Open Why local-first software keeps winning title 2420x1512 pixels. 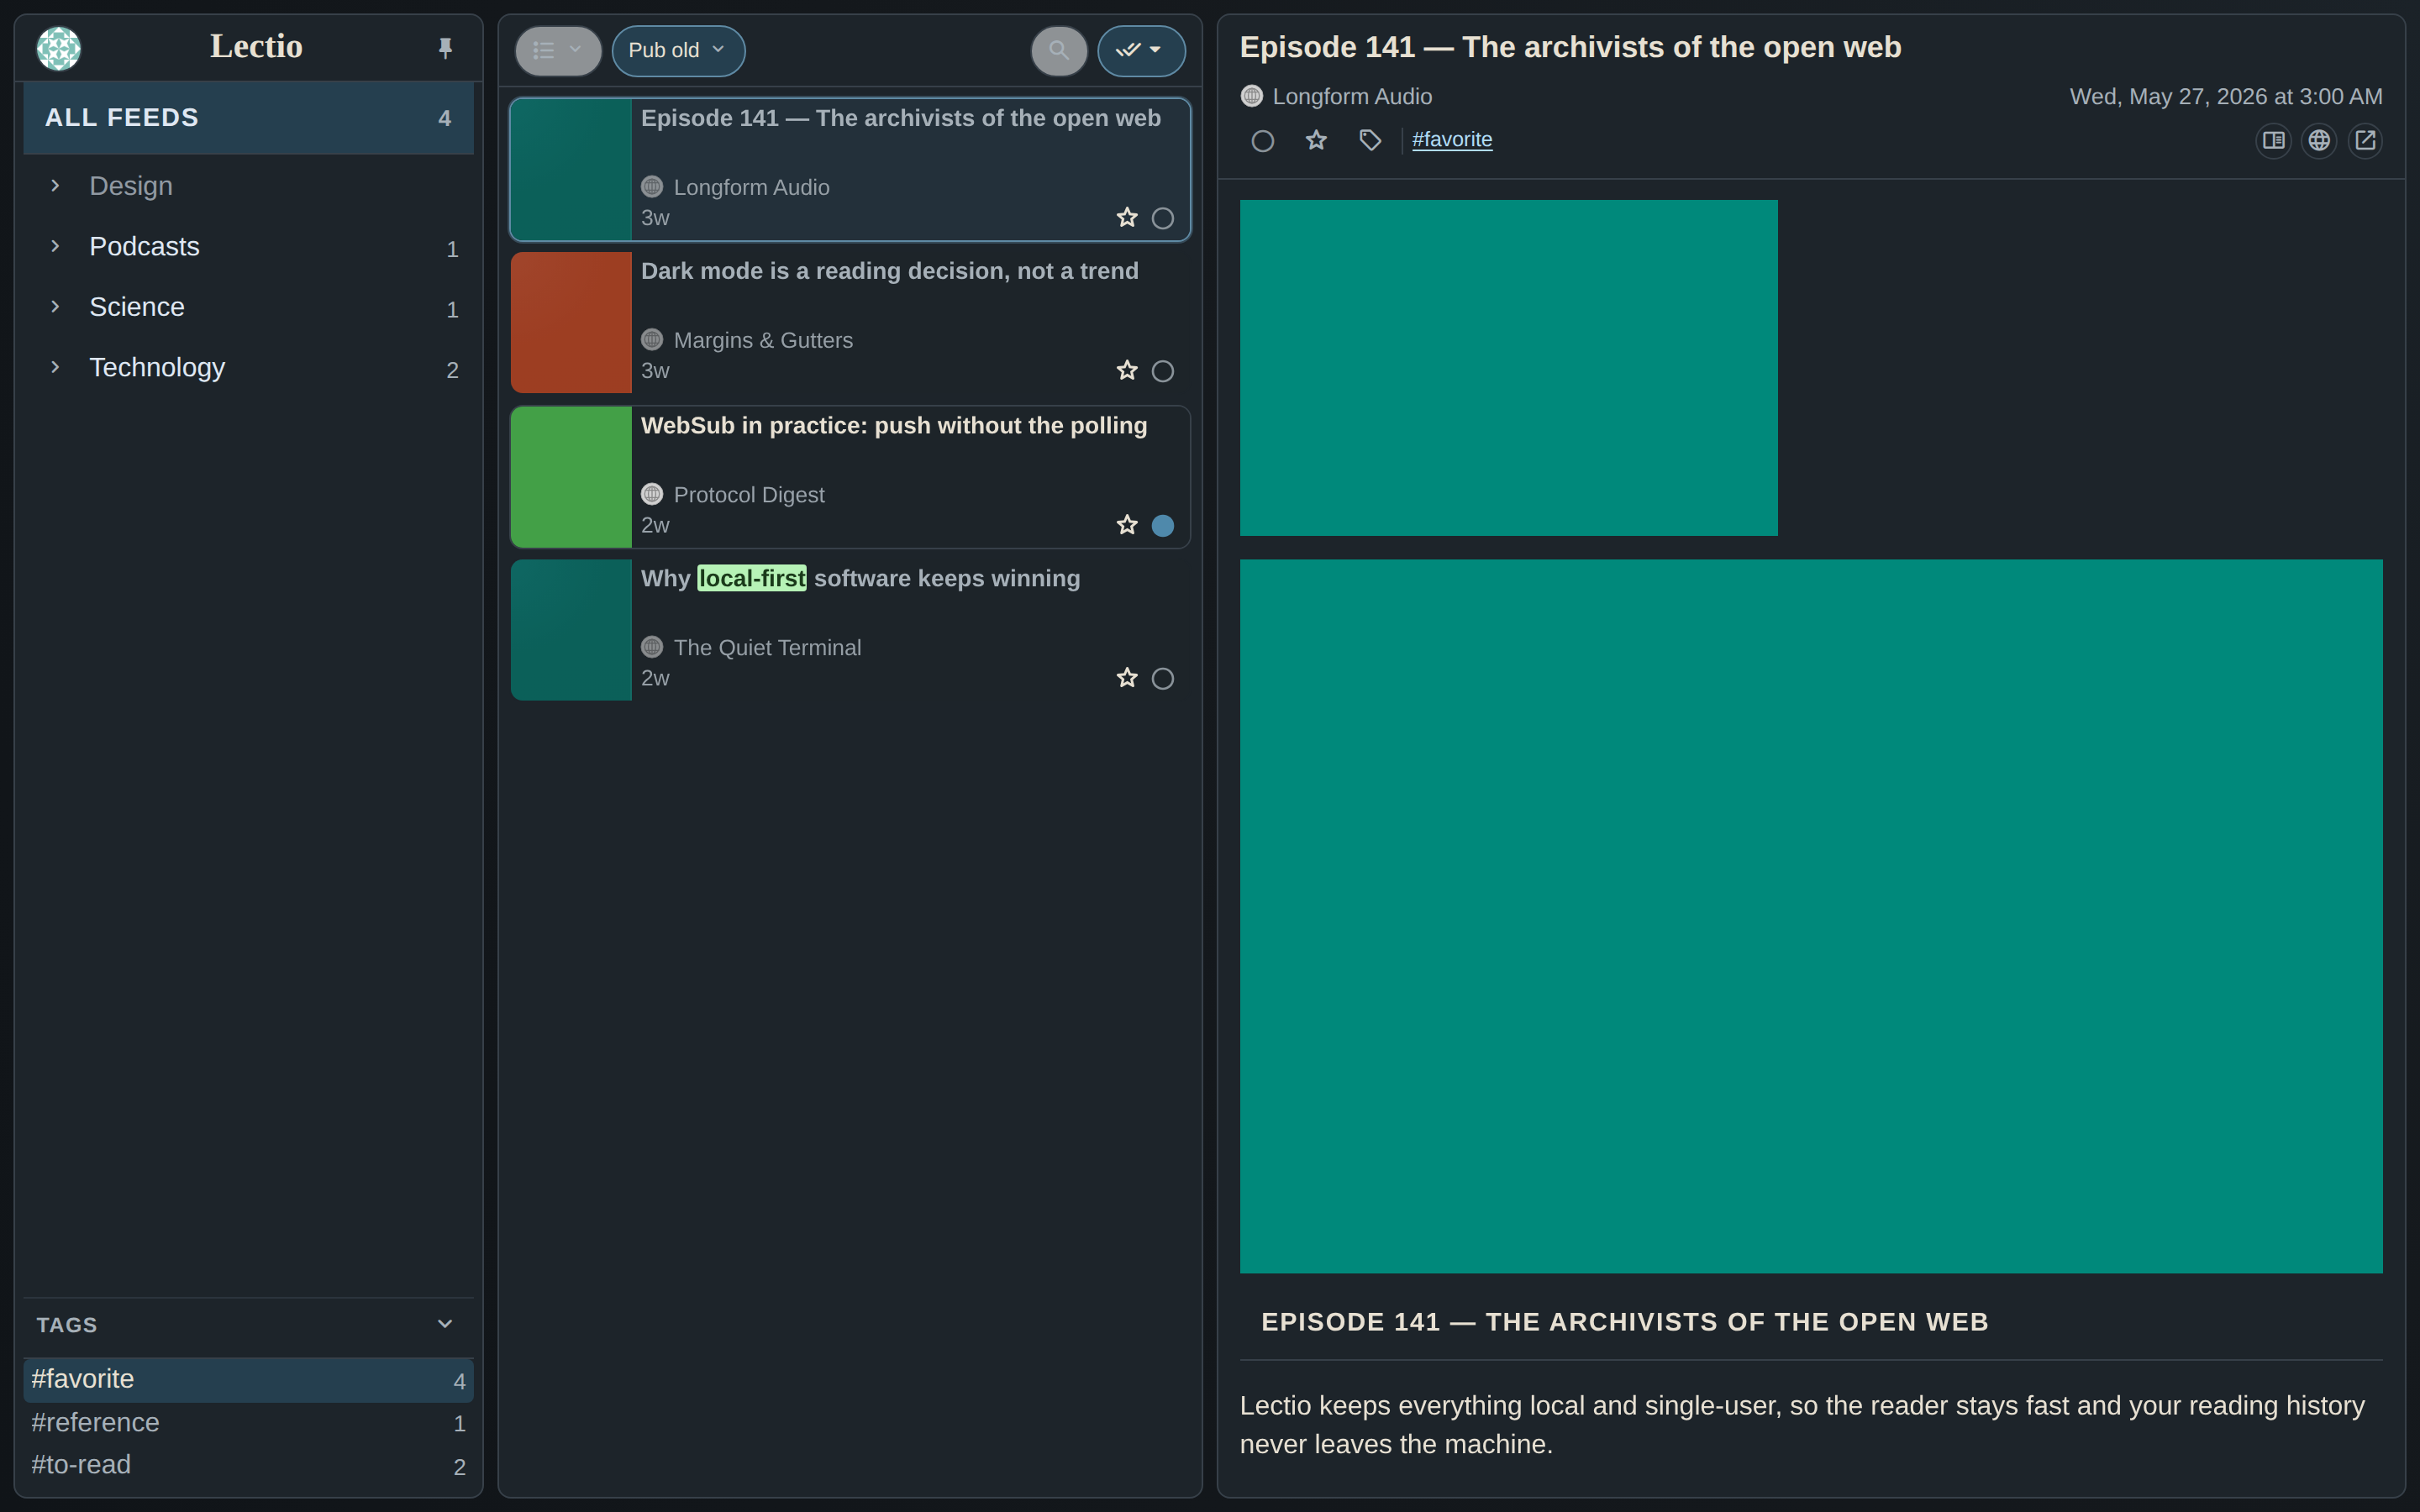pyautogui.click(x=860, y=579)
